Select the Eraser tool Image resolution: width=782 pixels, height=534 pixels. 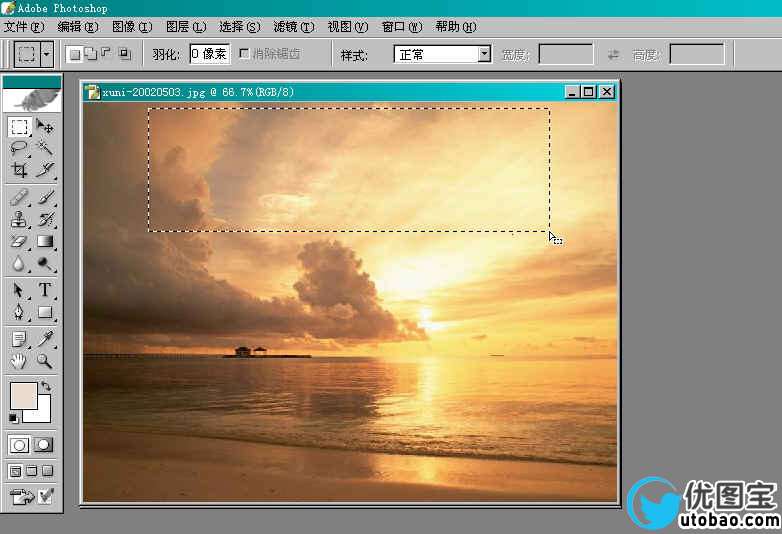[x=19, y=241]
